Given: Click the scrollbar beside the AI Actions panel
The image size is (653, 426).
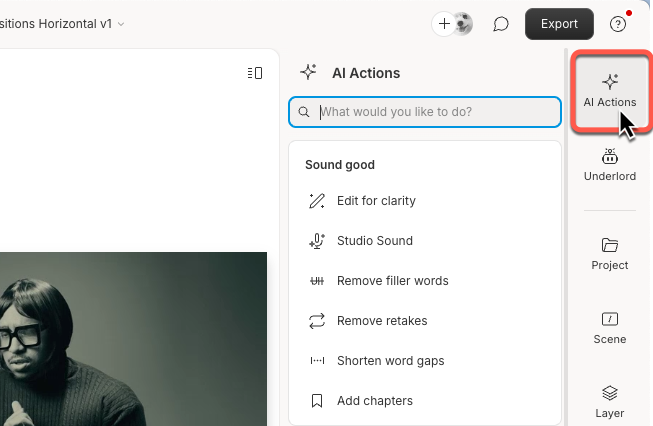Looking at the screenshot, I should click(566, 237).
